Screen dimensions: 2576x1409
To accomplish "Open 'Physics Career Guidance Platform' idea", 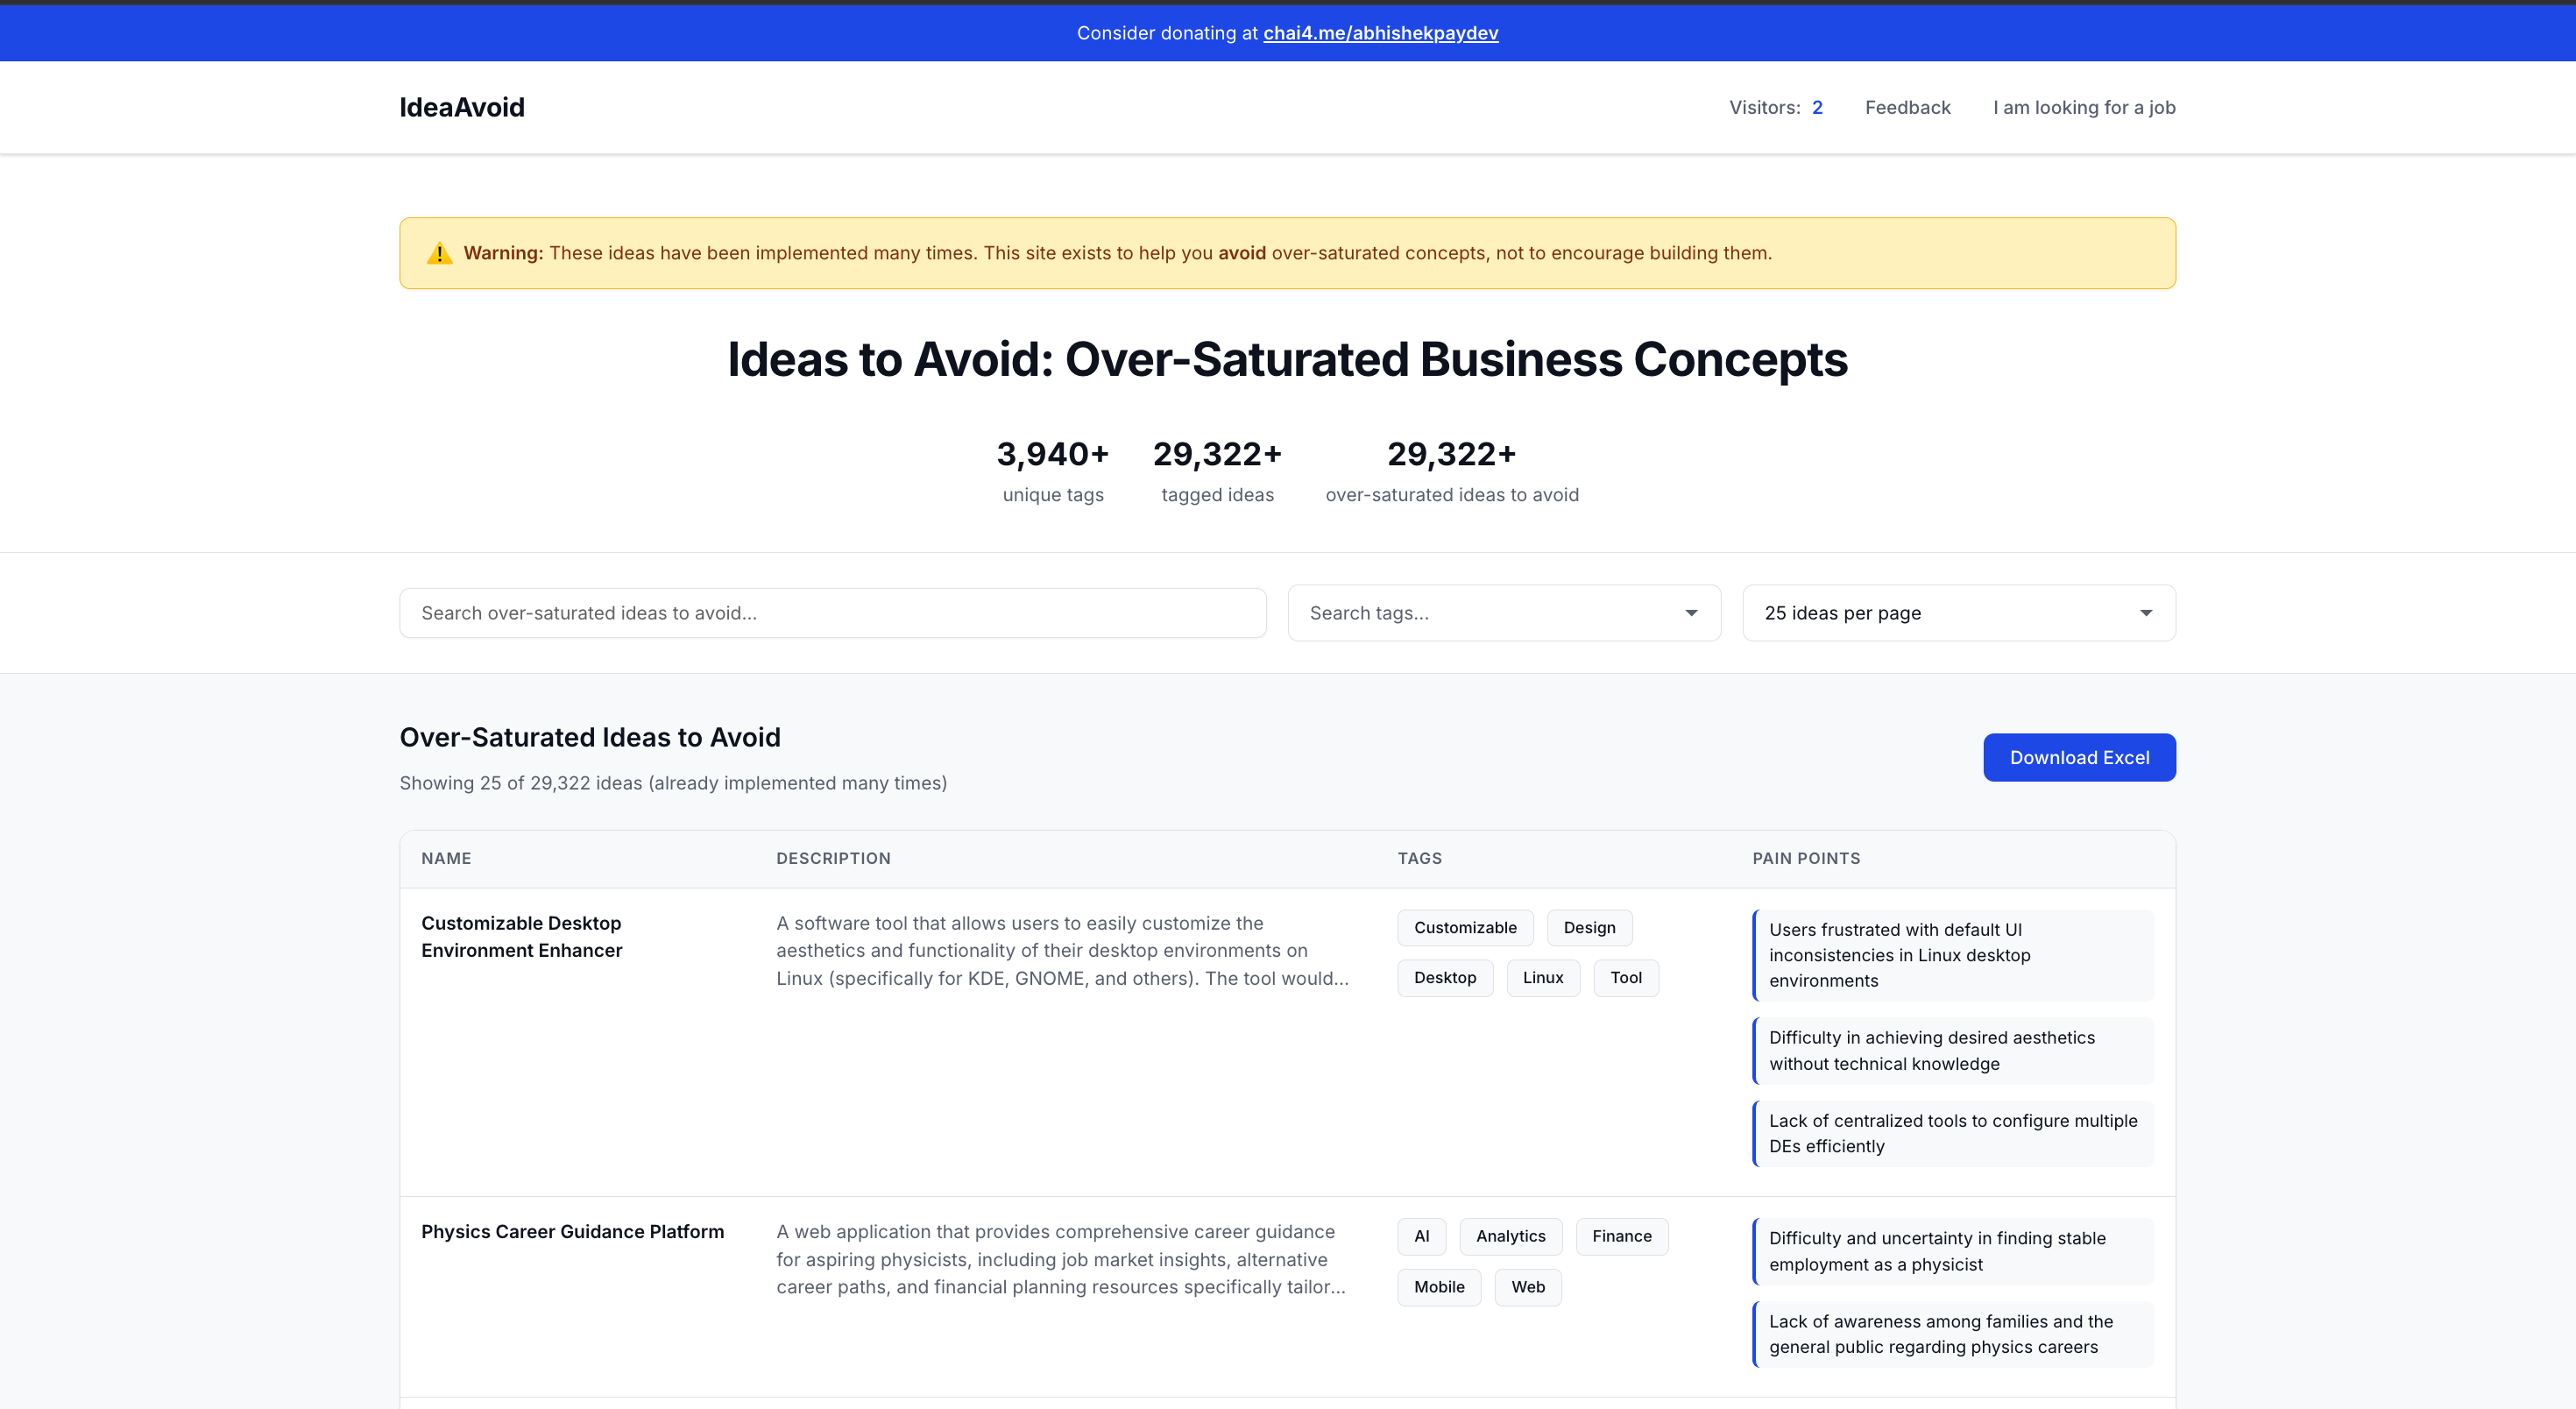I will [572, 1231].
